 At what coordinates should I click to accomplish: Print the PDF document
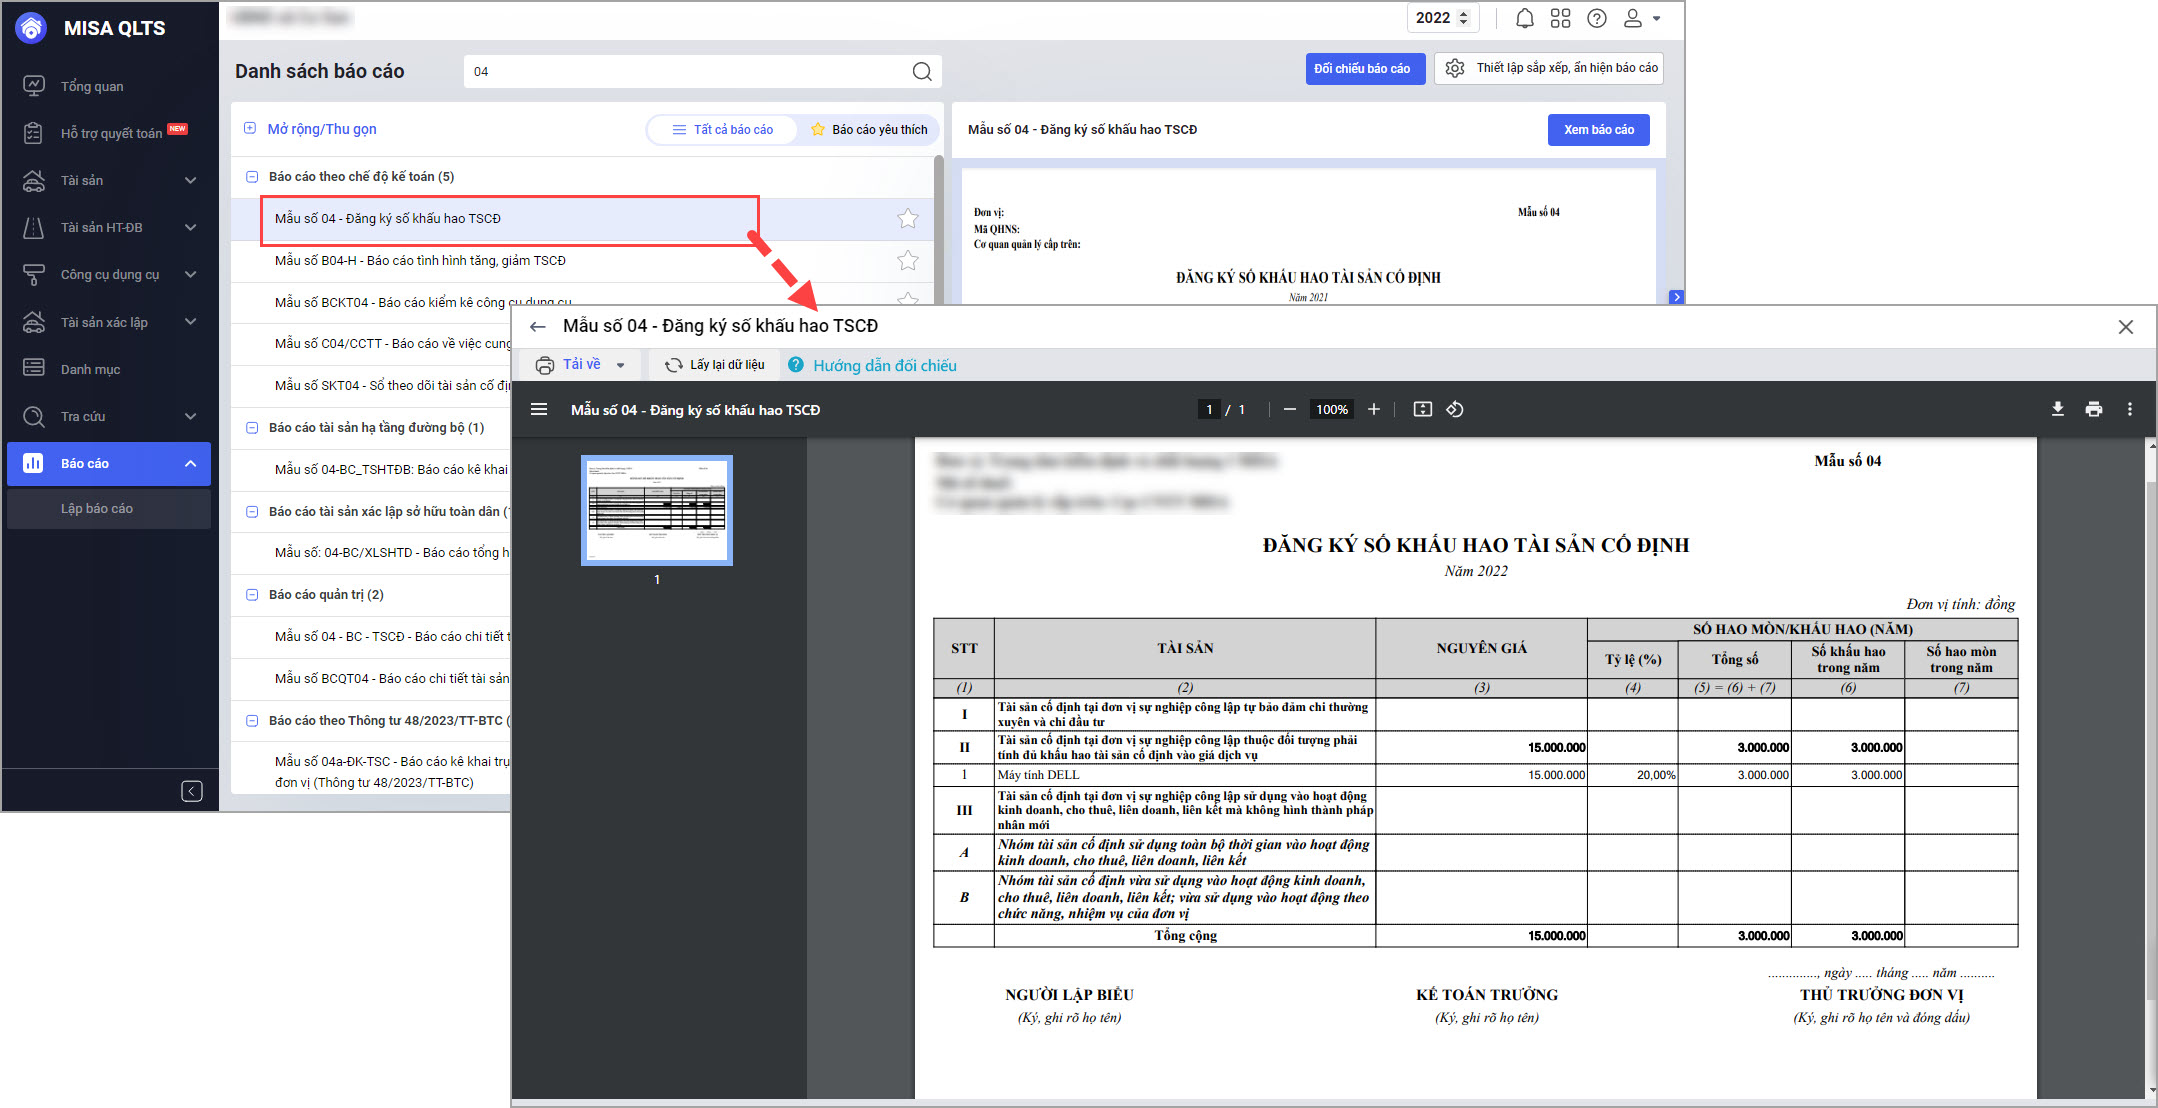pos(2094,409)
